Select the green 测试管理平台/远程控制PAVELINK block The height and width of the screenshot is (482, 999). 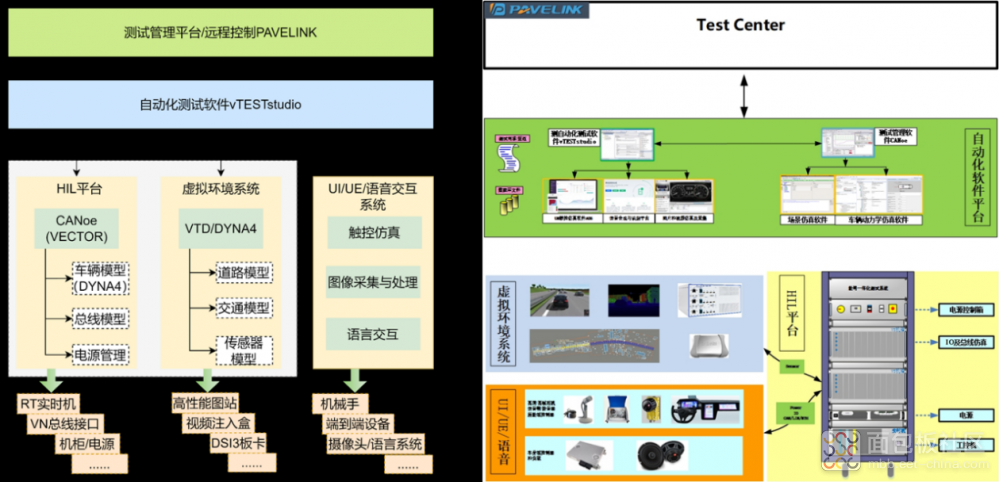point(220,32)
